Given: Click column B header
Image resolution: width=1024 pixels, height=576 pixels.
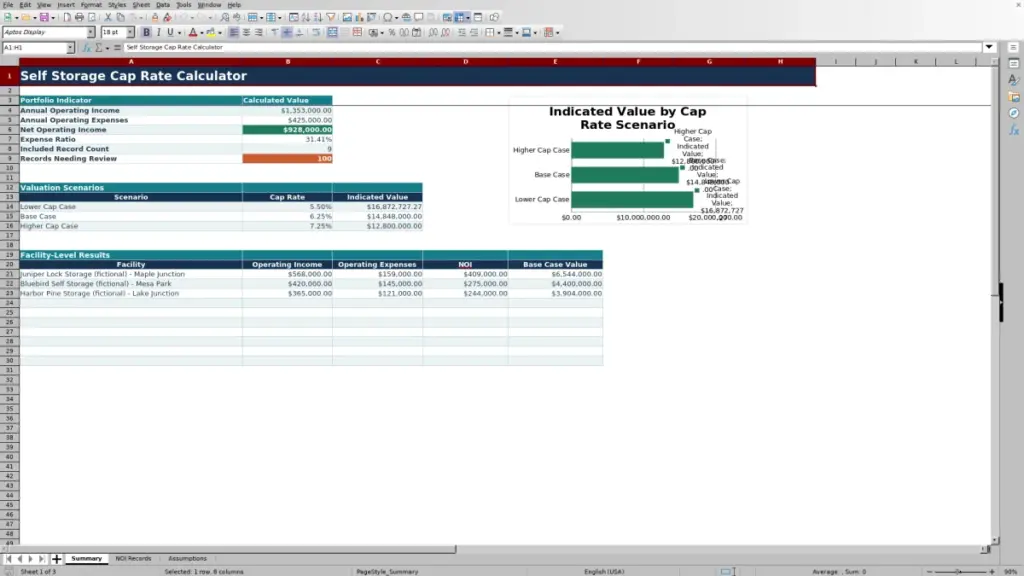Looking at the screenshot, I should (287, 61).
